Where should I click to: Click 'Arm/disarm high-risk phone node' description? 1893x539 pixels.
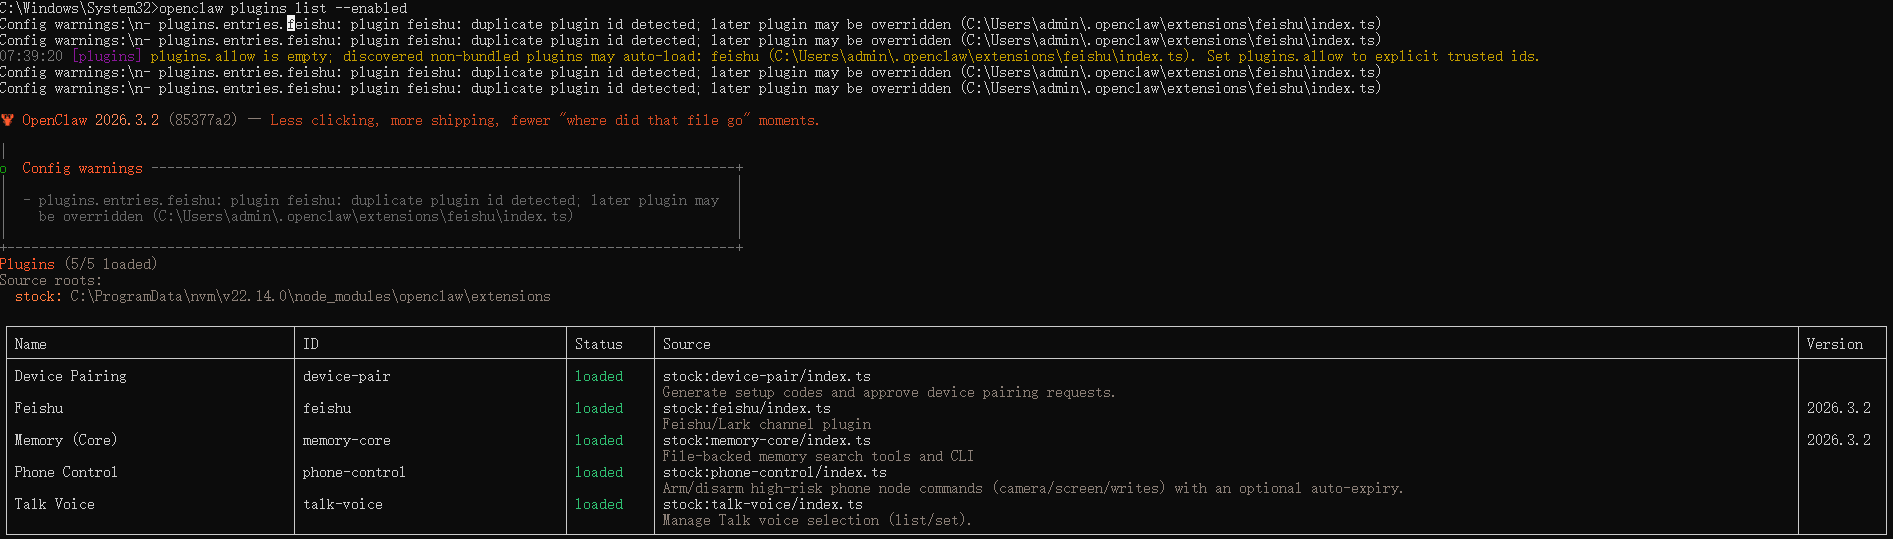(x=1033, y=488)
